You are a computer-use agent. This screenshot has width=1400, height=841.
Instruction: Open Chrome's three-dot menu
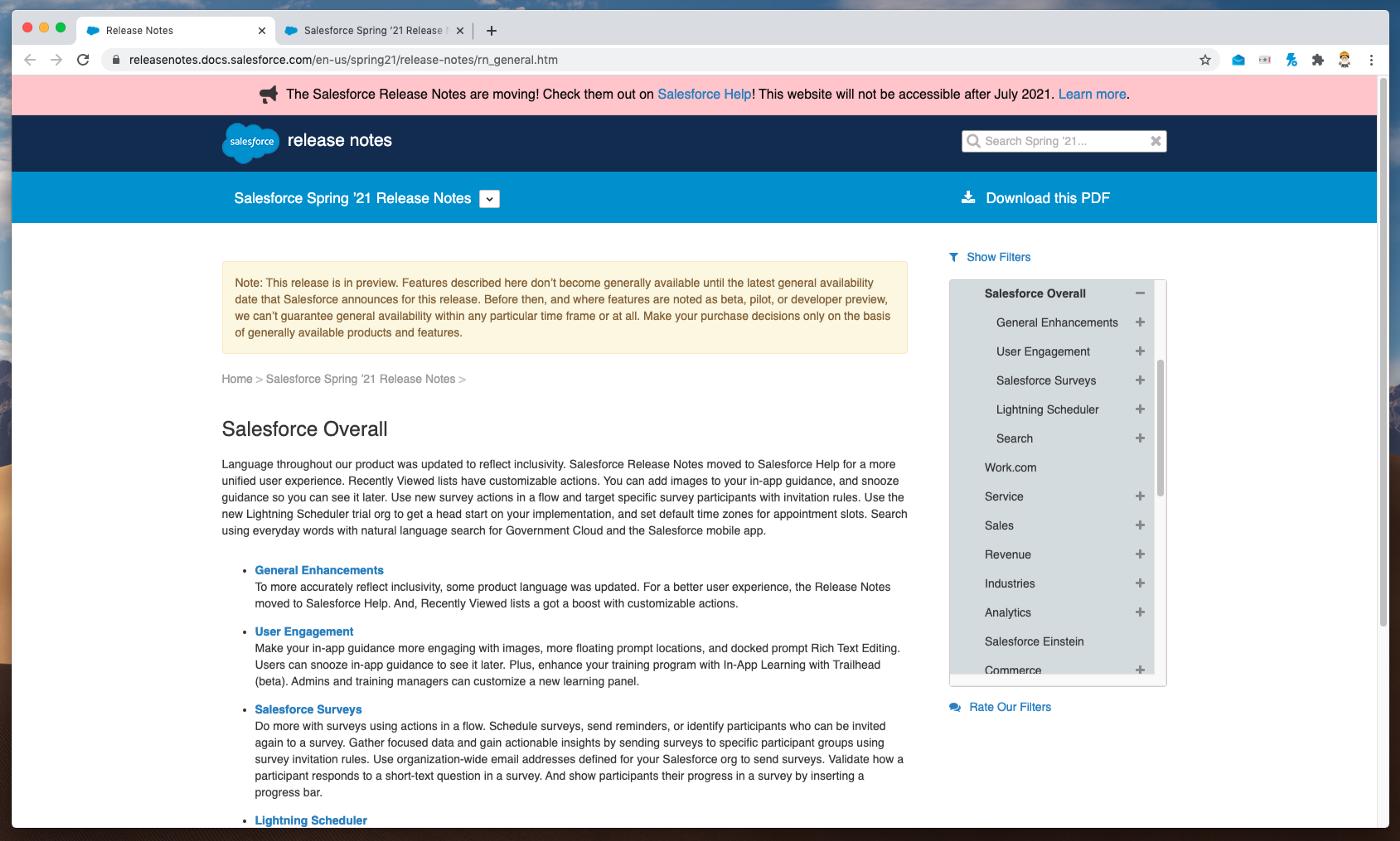[x=1371, y=60]
